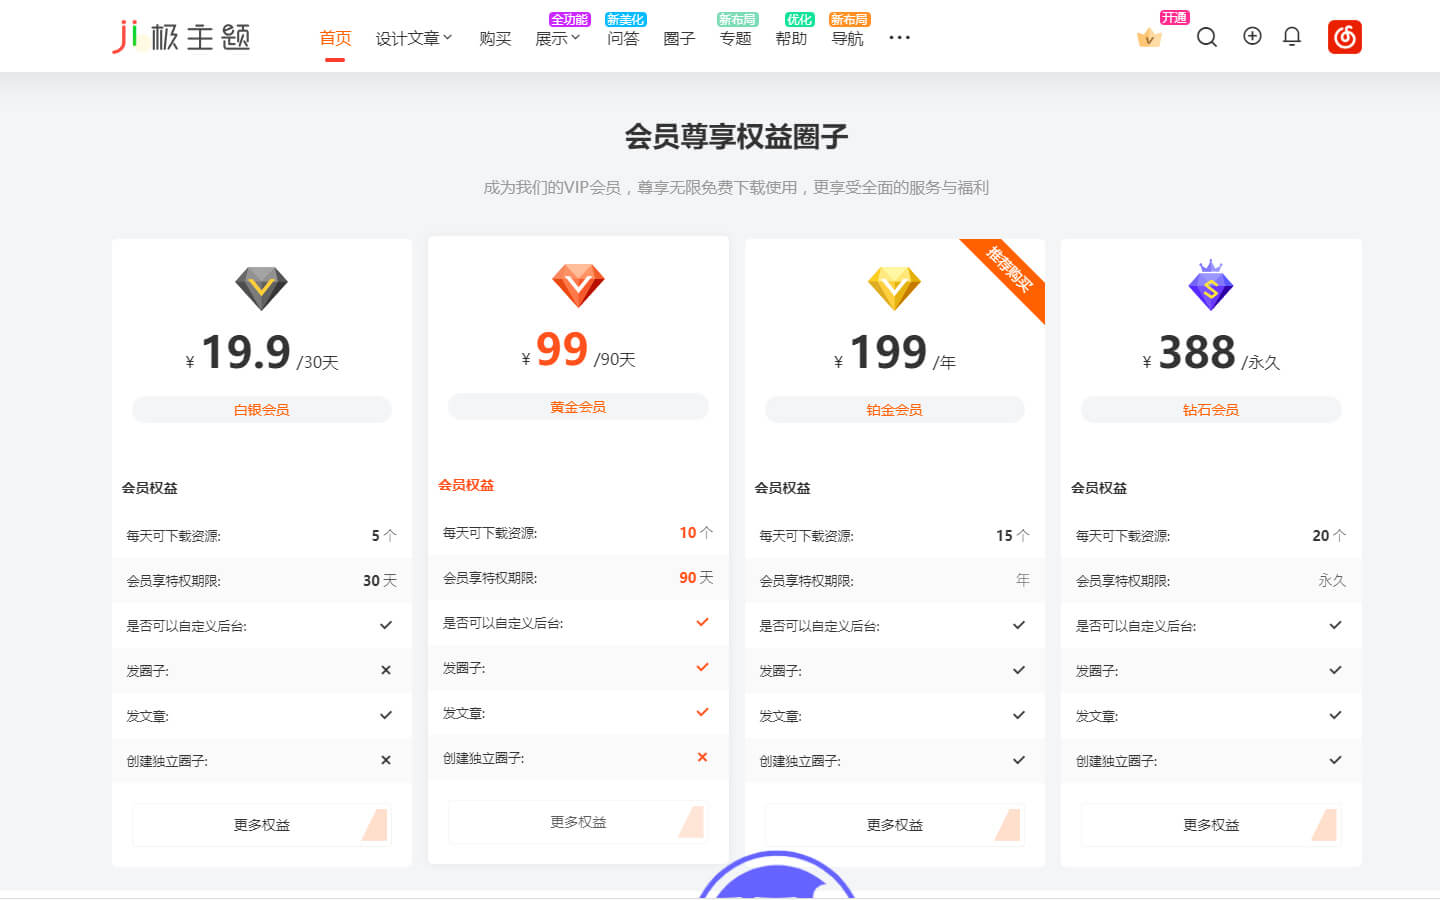Select the 黄金会员 plan label
Image resolution: width=1440 pixels, height=900 pixels.
point(578,407)
